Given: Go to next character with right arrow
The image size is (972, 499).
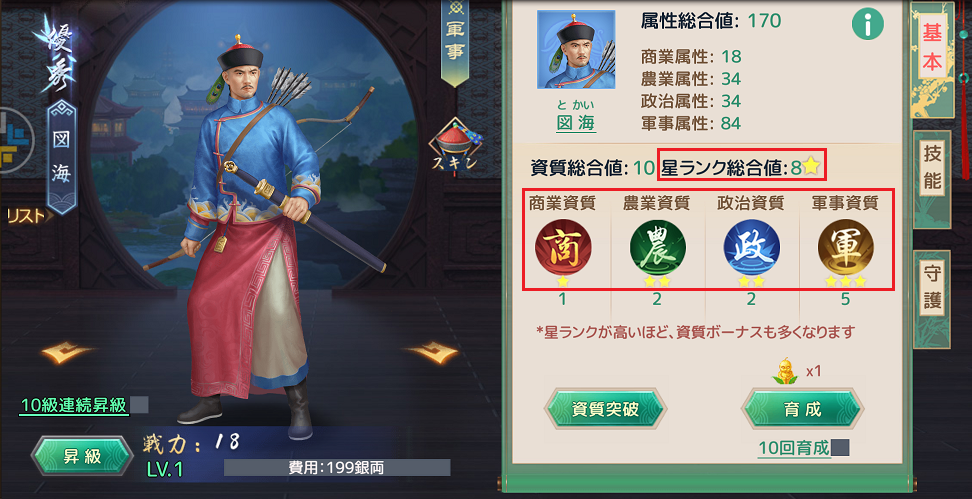Looking at the screenshot, I should click(x=433, y=352).
